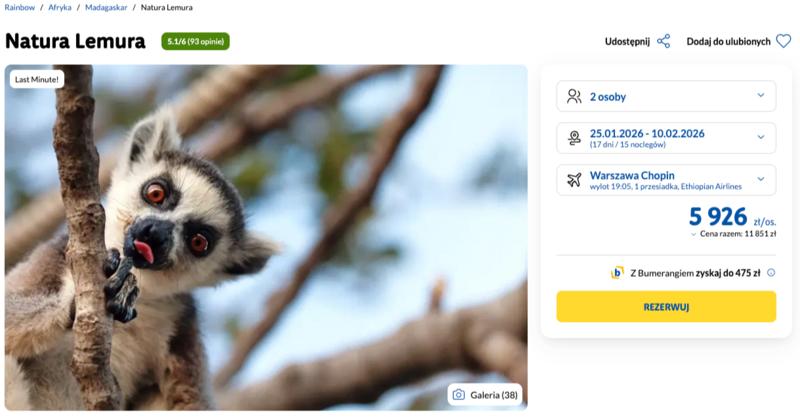Open the 25.01.2026 - 10.02.2026 date dropdown
Screen dimensions: 800x419
tap(760, 138)
